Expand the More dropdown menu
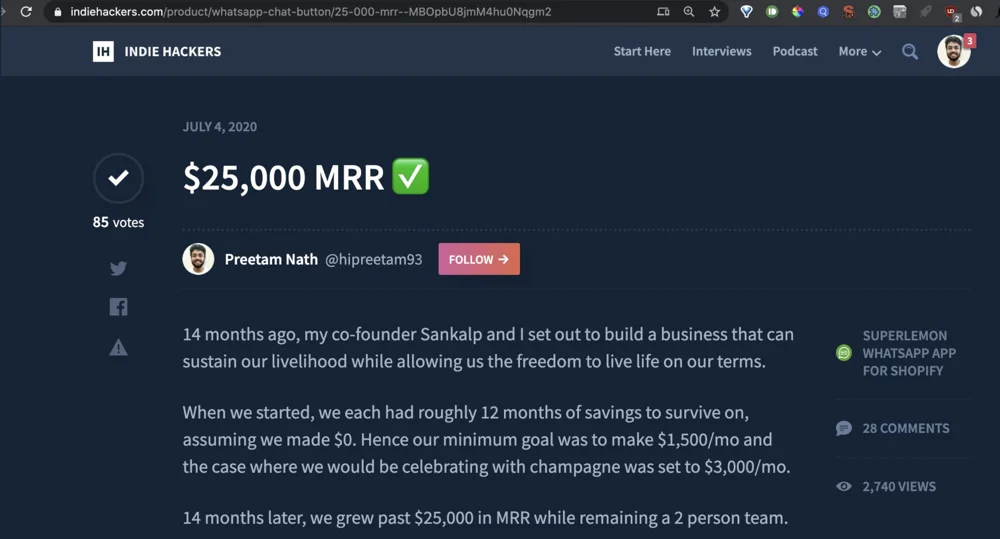 click(859, 52)
